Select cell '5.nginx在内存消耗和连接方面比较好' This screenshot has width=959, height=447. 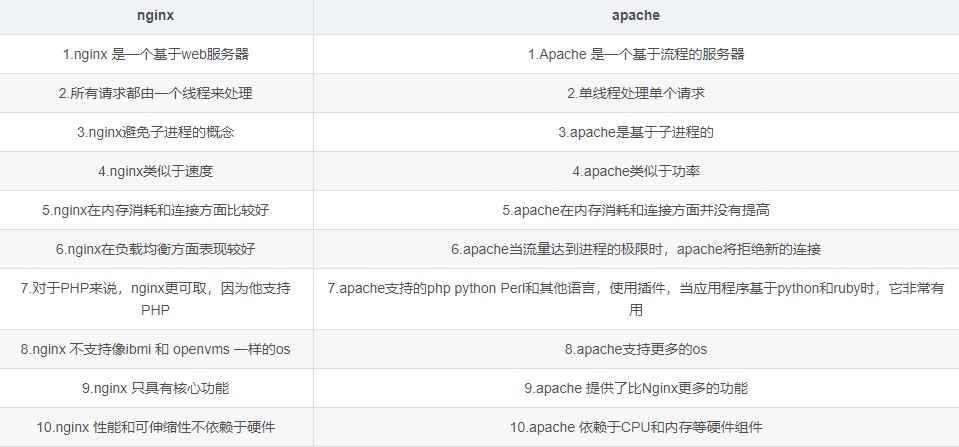tap(156, 210)
